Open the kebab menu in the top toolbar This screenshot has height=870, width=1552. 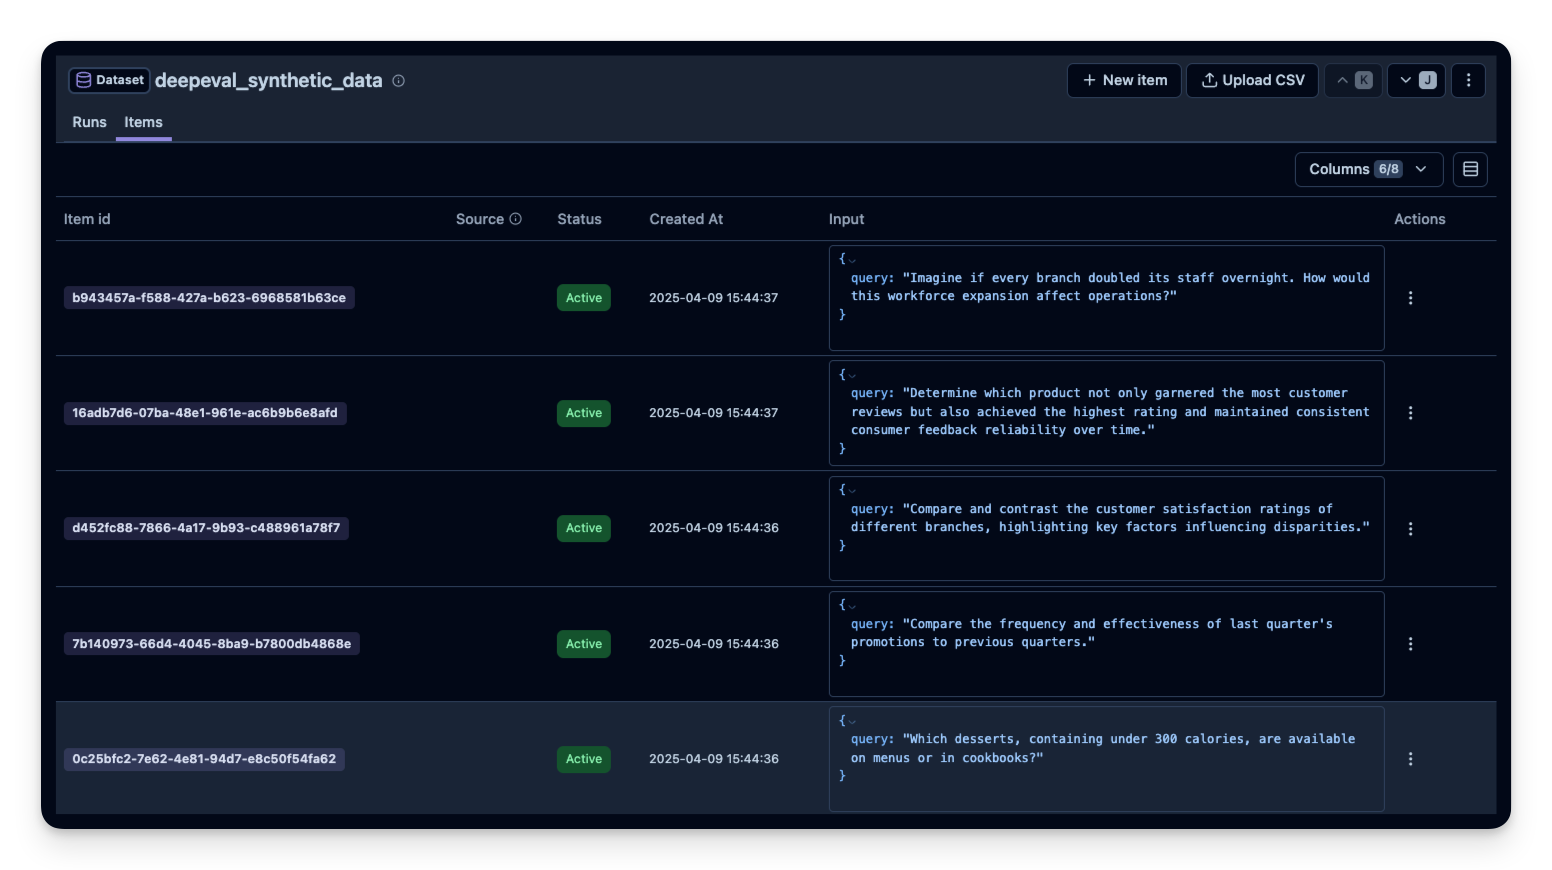(1467, 80)
